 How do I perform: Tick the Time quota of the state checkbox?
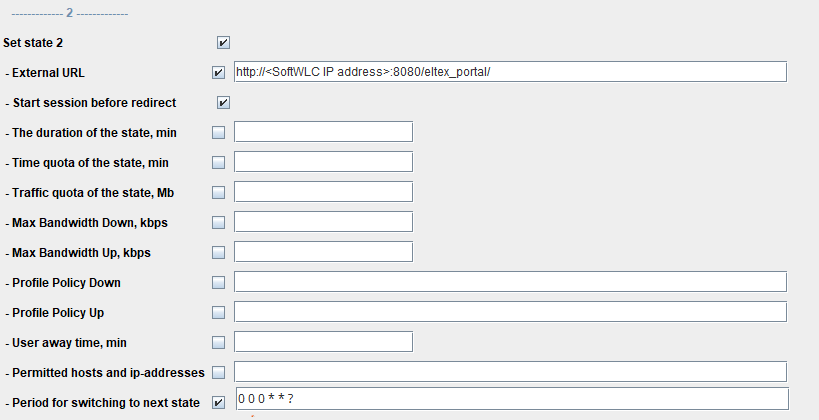click(x=219, y=163)
